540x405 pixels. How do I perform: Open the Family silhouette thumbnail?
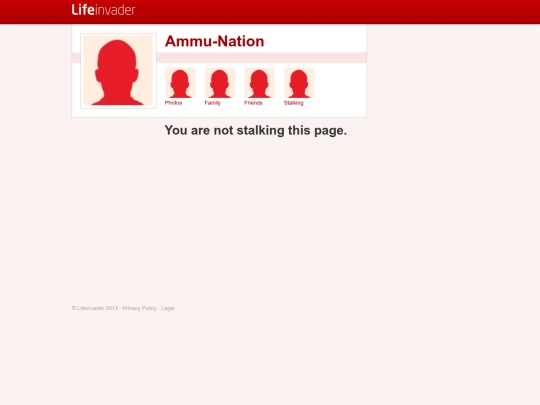click(220, 83)
